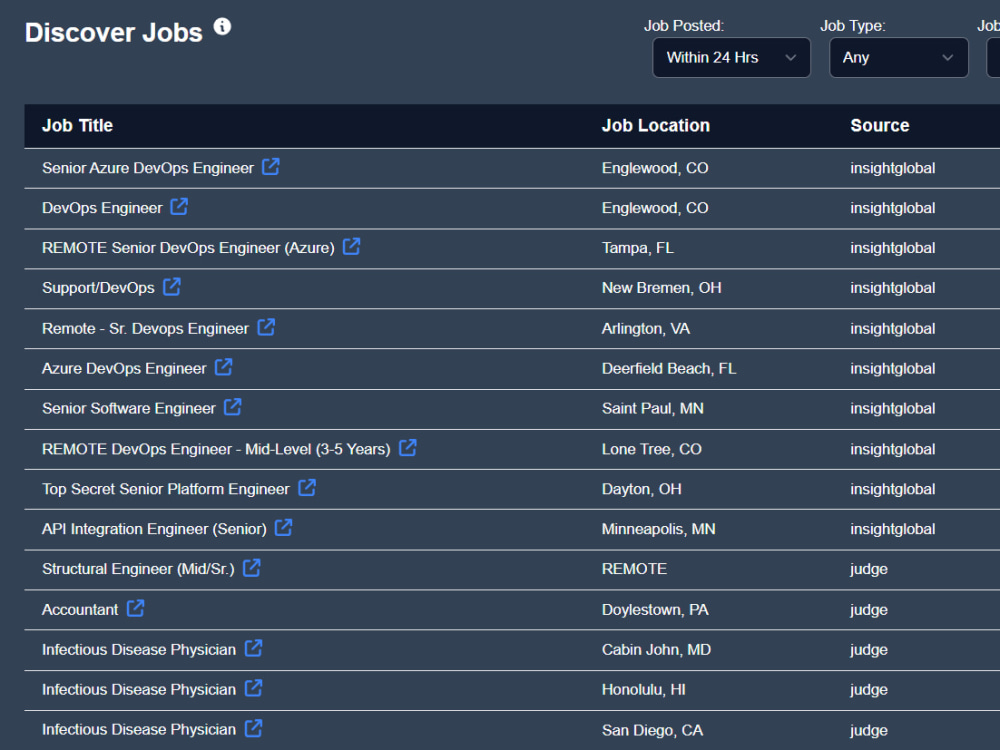1000x750 pixels.
Task: Select the New Bremen, OH location cell
Action: click(661, 288)
